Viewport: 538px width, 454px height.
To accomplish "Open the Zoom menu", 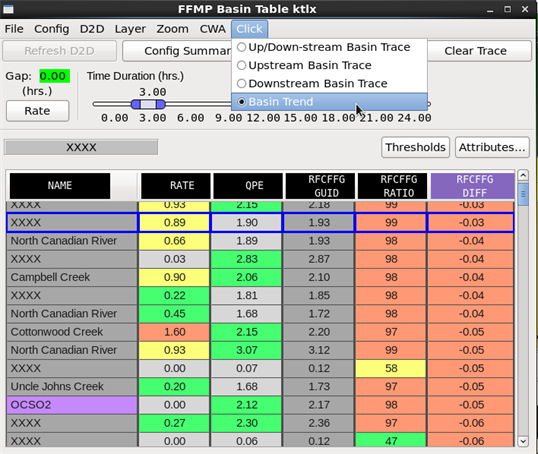I will click(172, 29).
